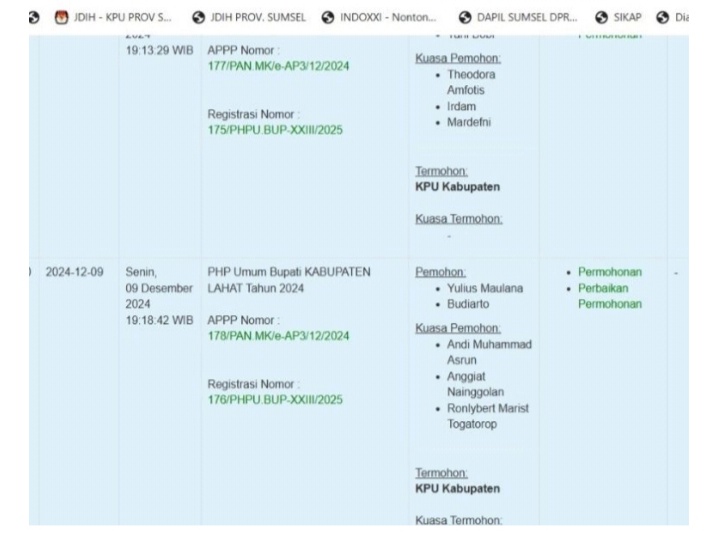The image size is (718, 537).
Task: Open the Perbaikan Permohonan document link
Action: coord(609,296)
